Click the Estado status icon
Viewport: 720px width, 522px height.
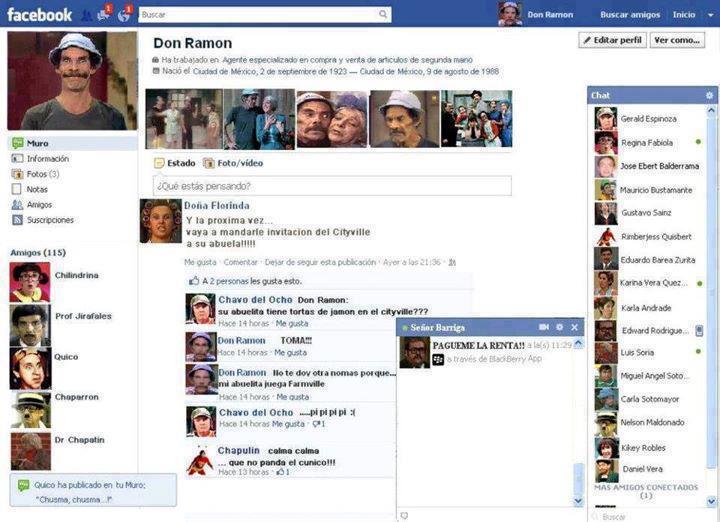point(159,163)
